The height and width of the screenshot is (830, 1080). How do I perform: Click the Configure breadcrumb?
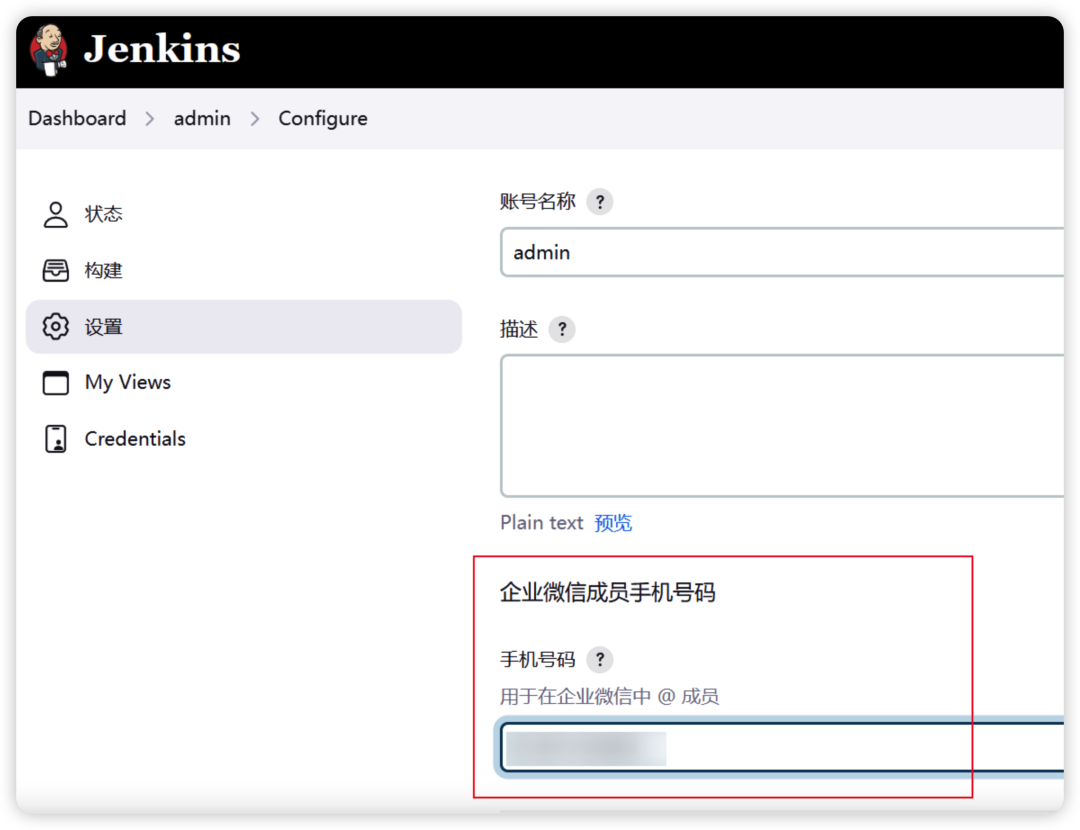coord(322,118)
